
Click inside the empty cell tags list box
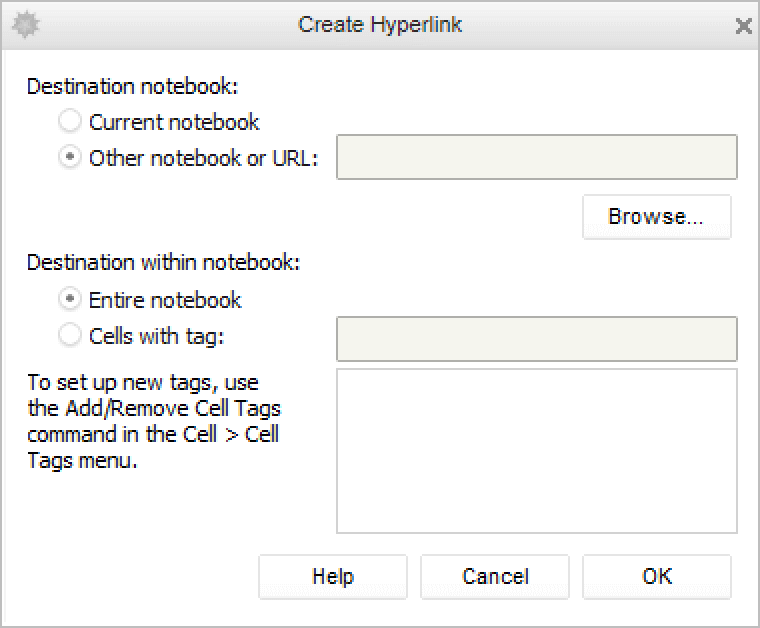(x=536, y=451)
